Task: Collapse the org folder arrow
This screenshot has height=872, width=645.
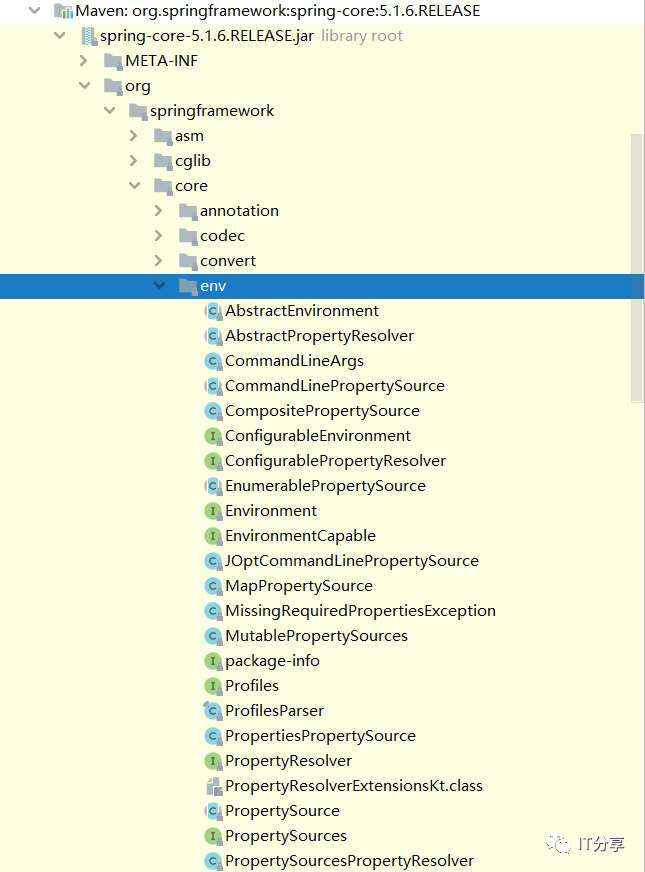Action: click(85, 86)
